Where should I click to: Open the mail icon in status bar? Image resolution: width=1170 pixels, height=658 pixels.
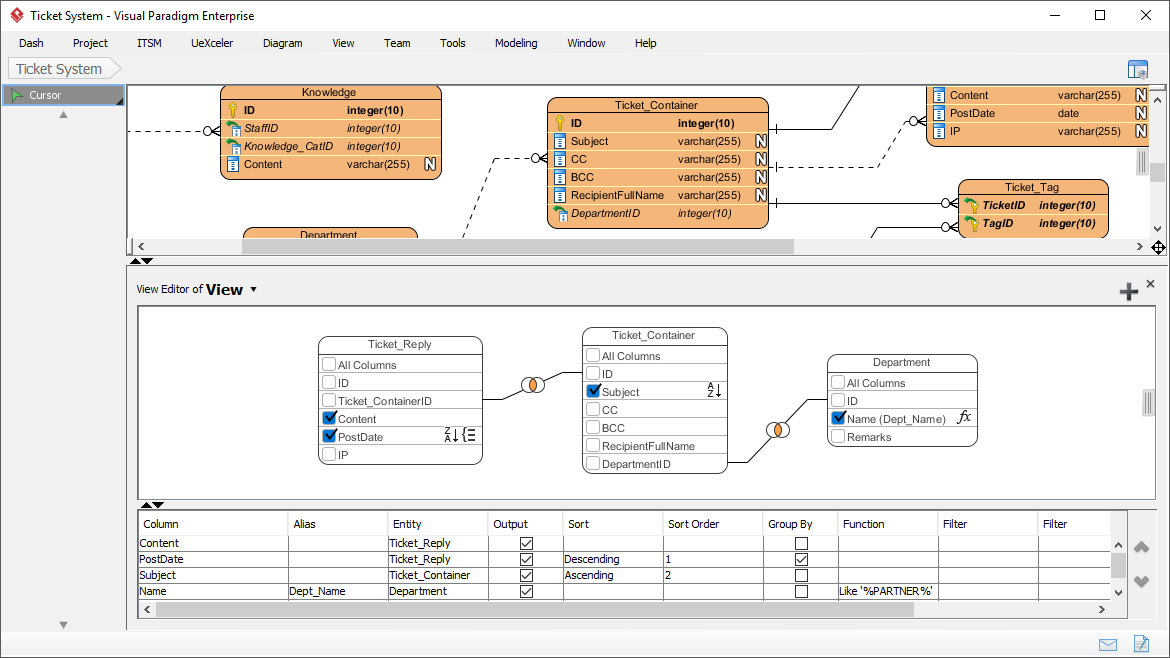click(x=1108, y=644)
